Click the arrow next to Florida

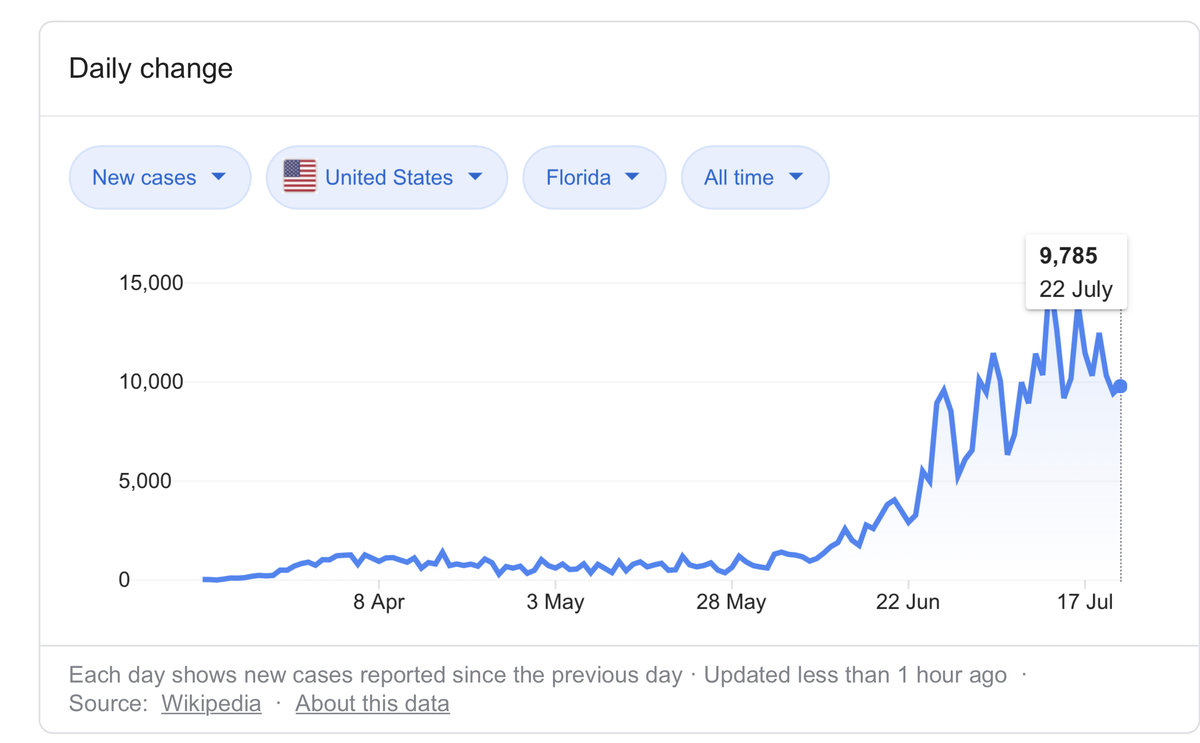(632, 177)
